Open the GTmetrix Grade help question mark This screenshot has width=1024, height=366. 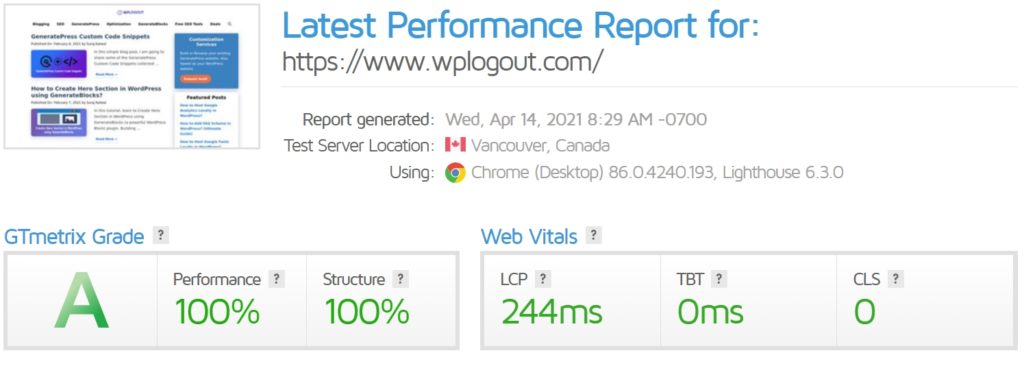(160, 235)
